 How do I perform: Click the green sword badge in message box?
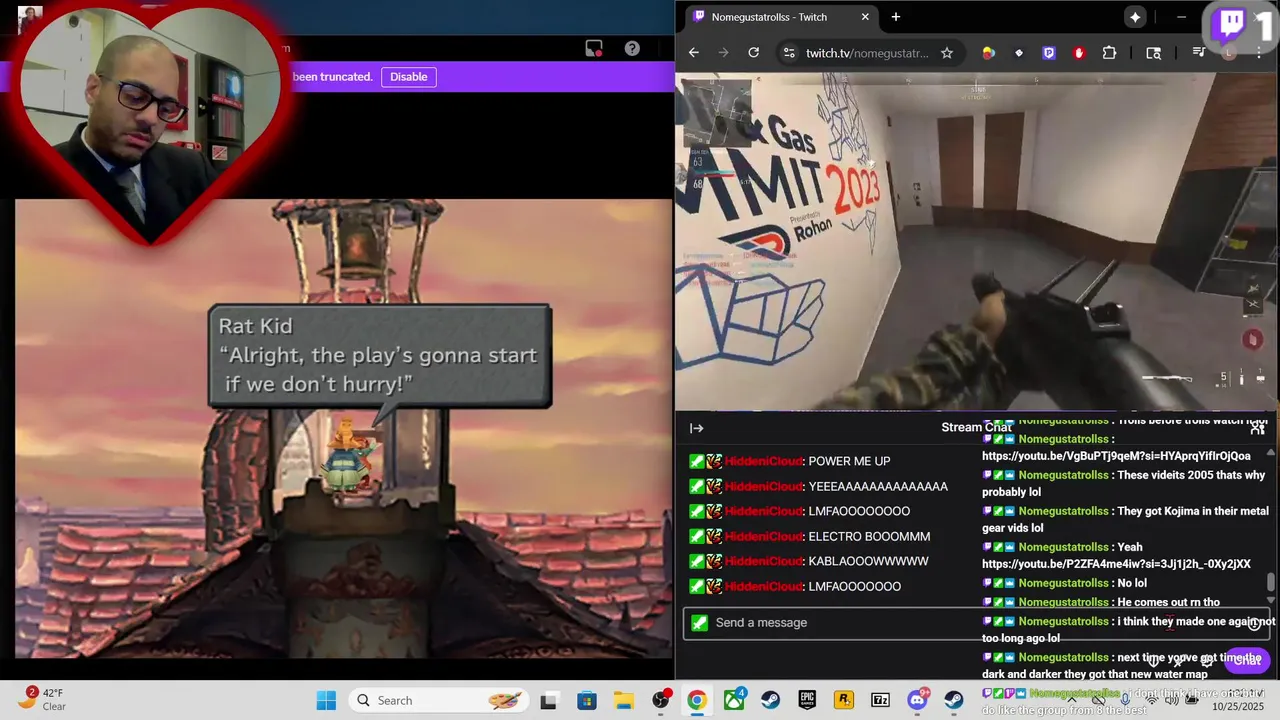click(699, 622)
